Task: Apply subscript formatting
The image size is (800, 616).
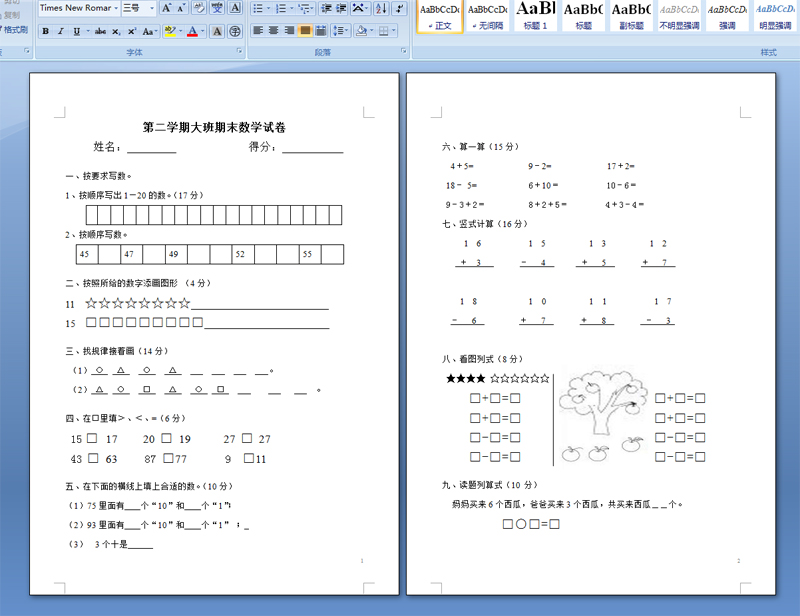Action: (116, 31)
